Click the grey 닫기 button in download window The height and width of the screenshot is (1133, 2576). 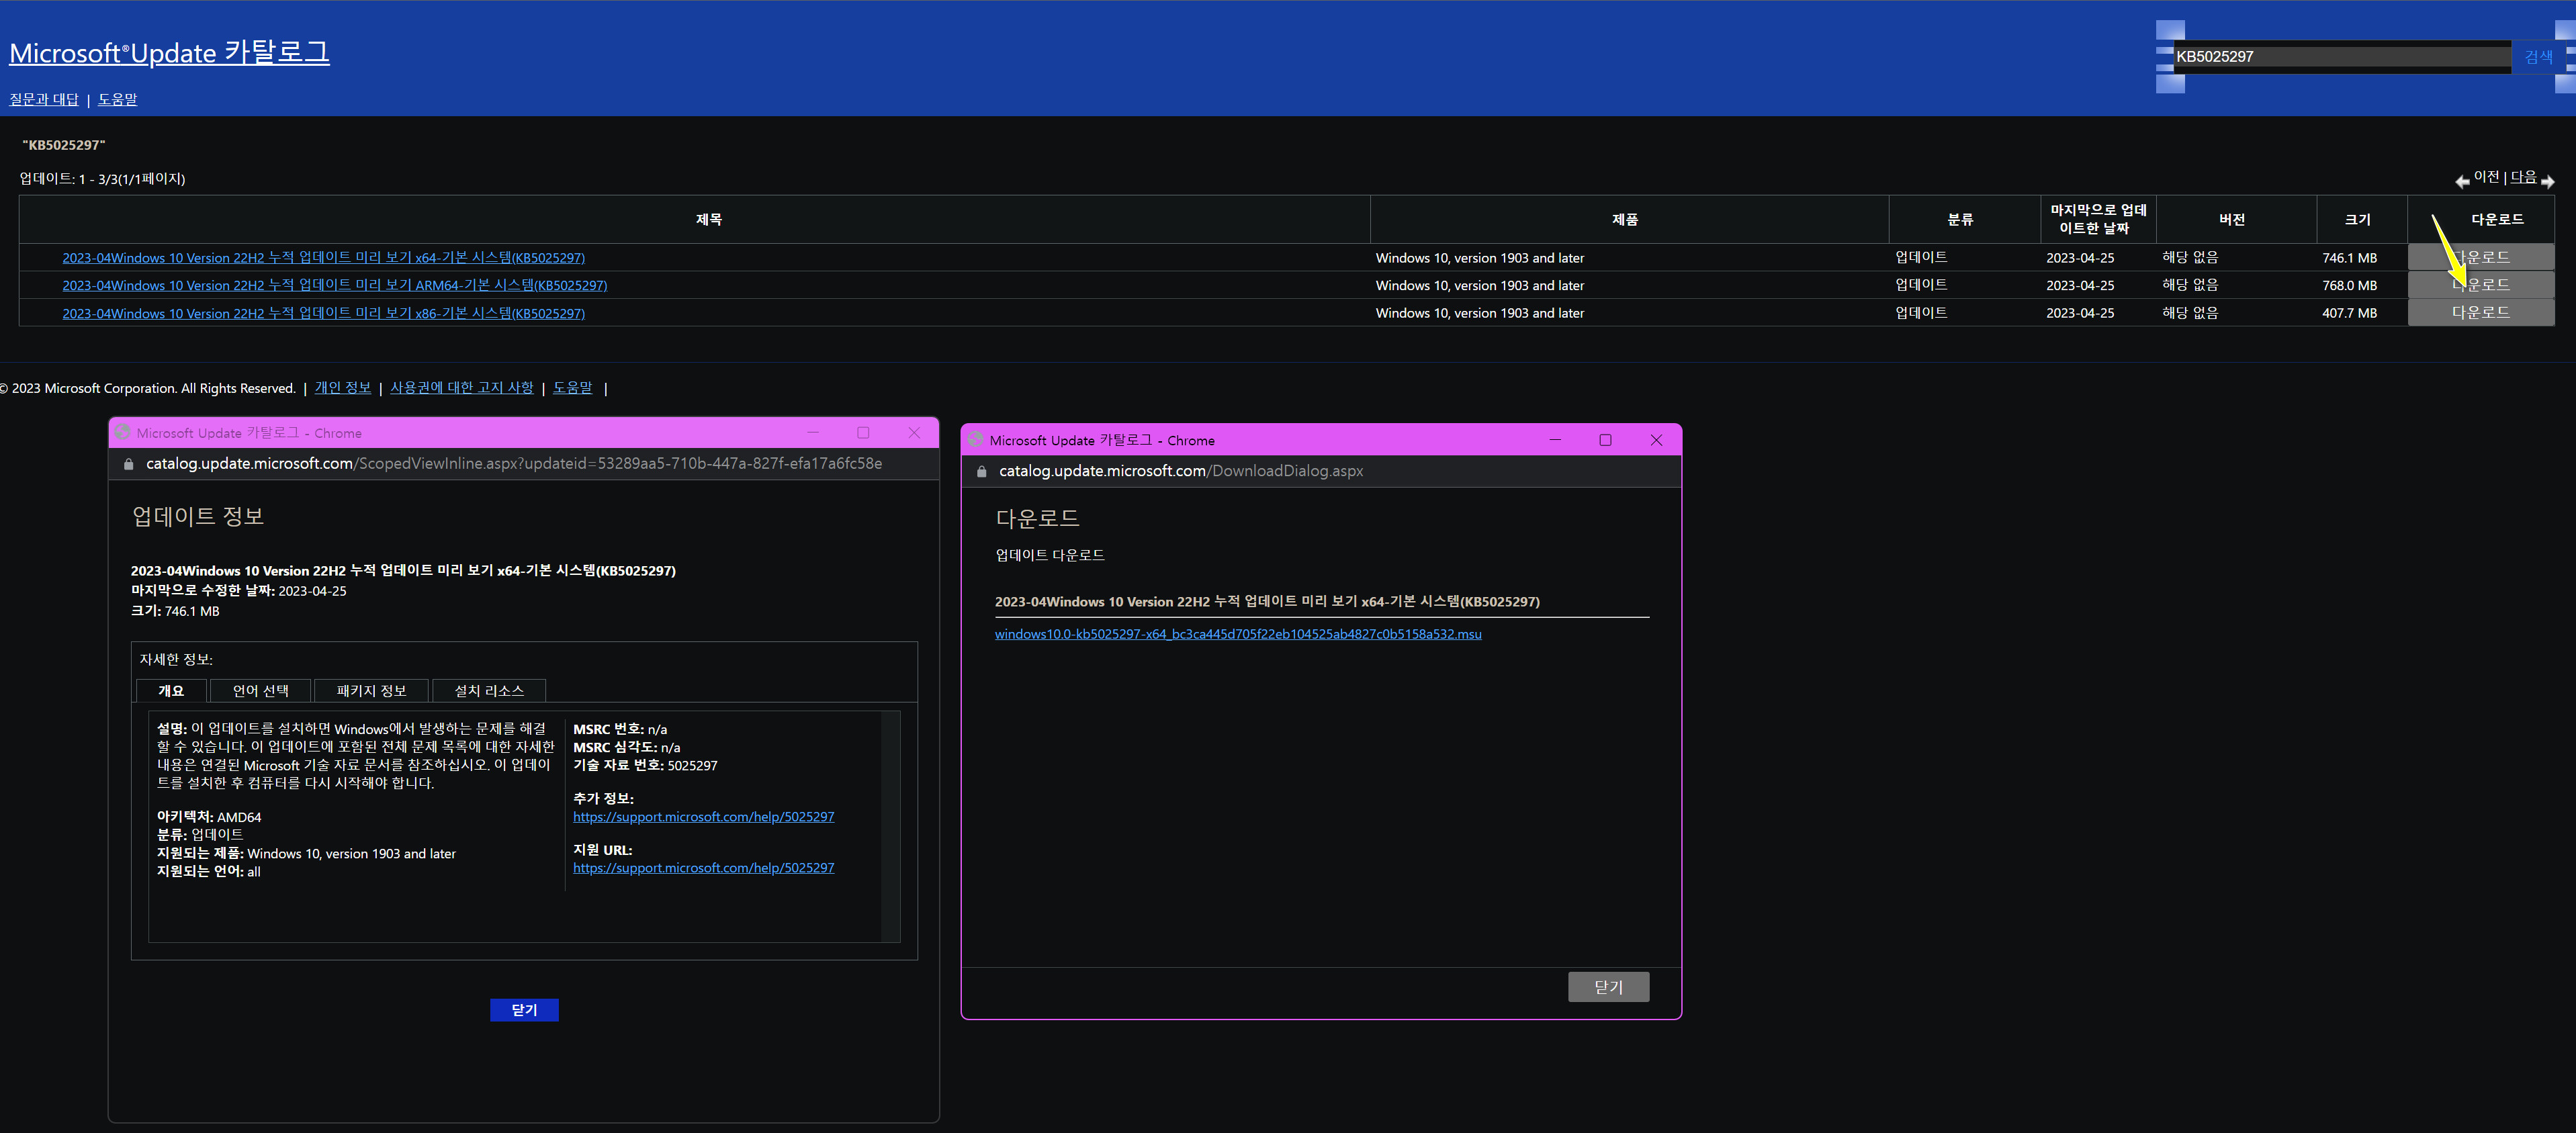pyautogui.click(x=1608, y=987)
